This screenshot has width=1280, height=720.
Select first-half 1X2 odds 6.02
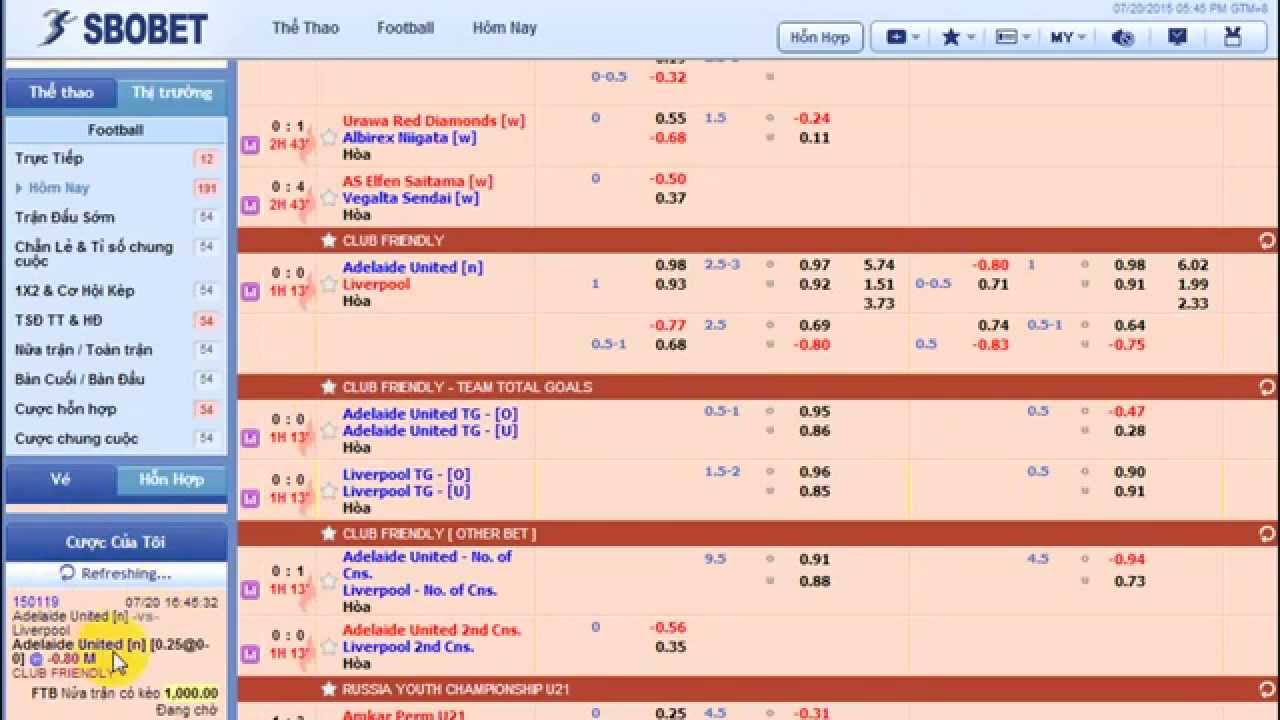(x=1193, y=265)
